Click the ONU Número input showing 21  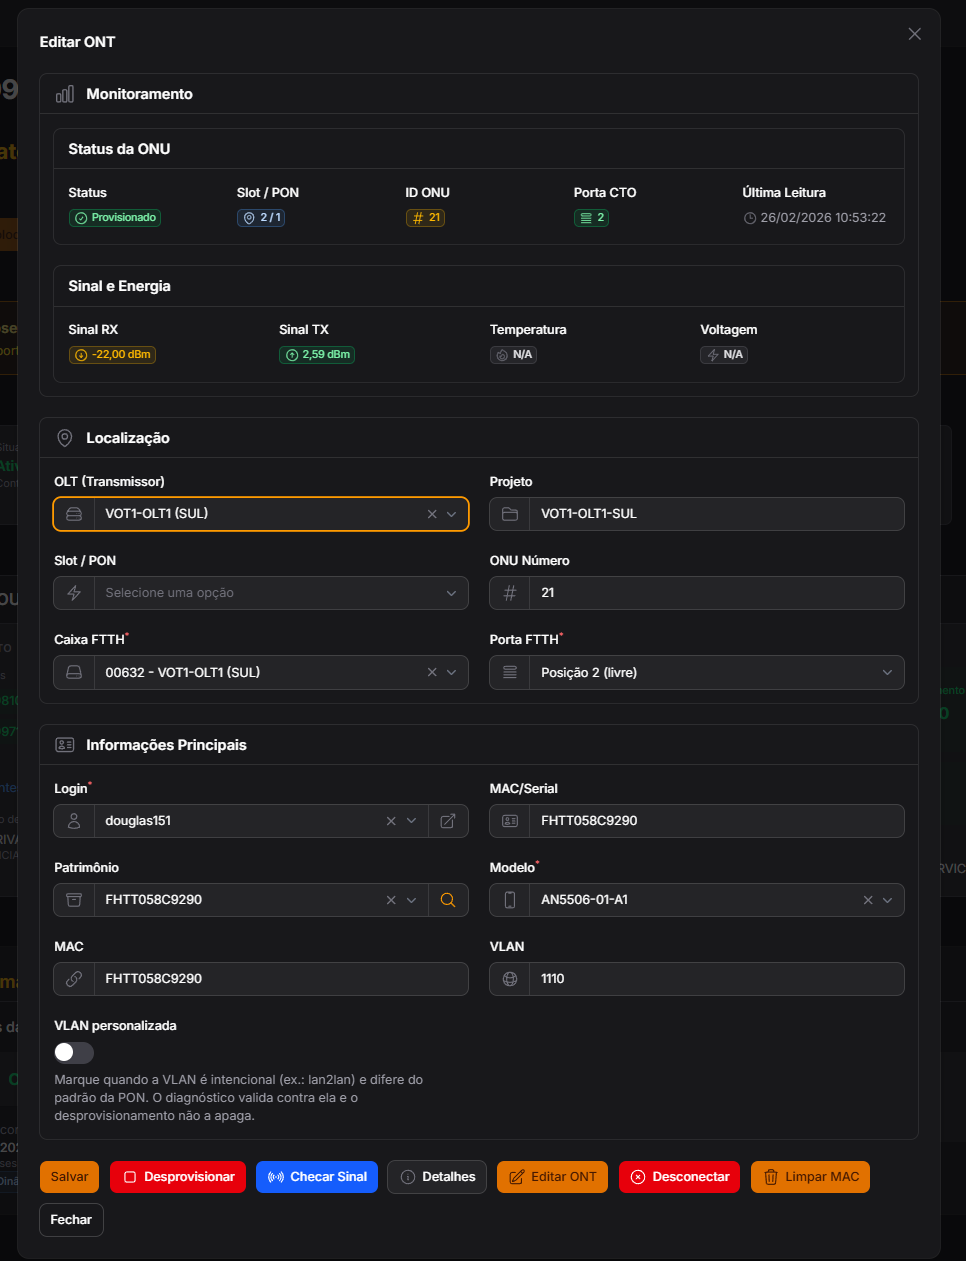pos(716,593)
